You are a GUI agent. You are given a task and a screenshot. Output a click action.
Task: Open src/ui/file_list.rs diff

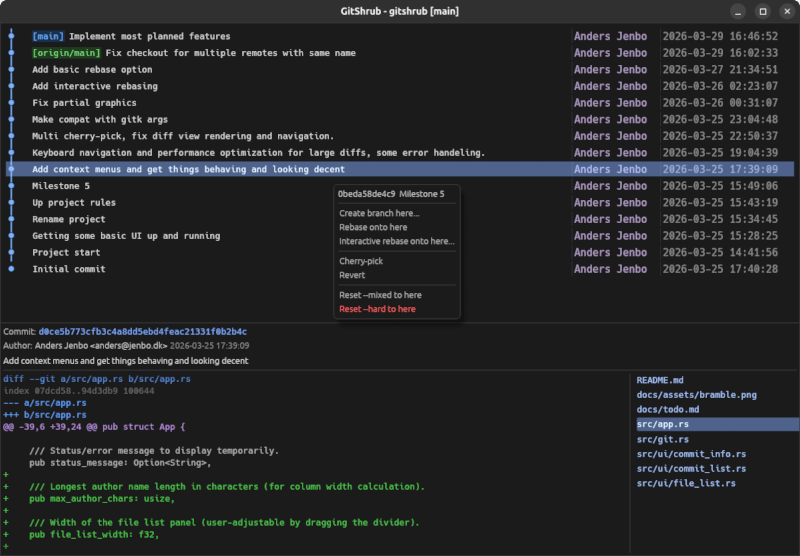pos(686,483)
